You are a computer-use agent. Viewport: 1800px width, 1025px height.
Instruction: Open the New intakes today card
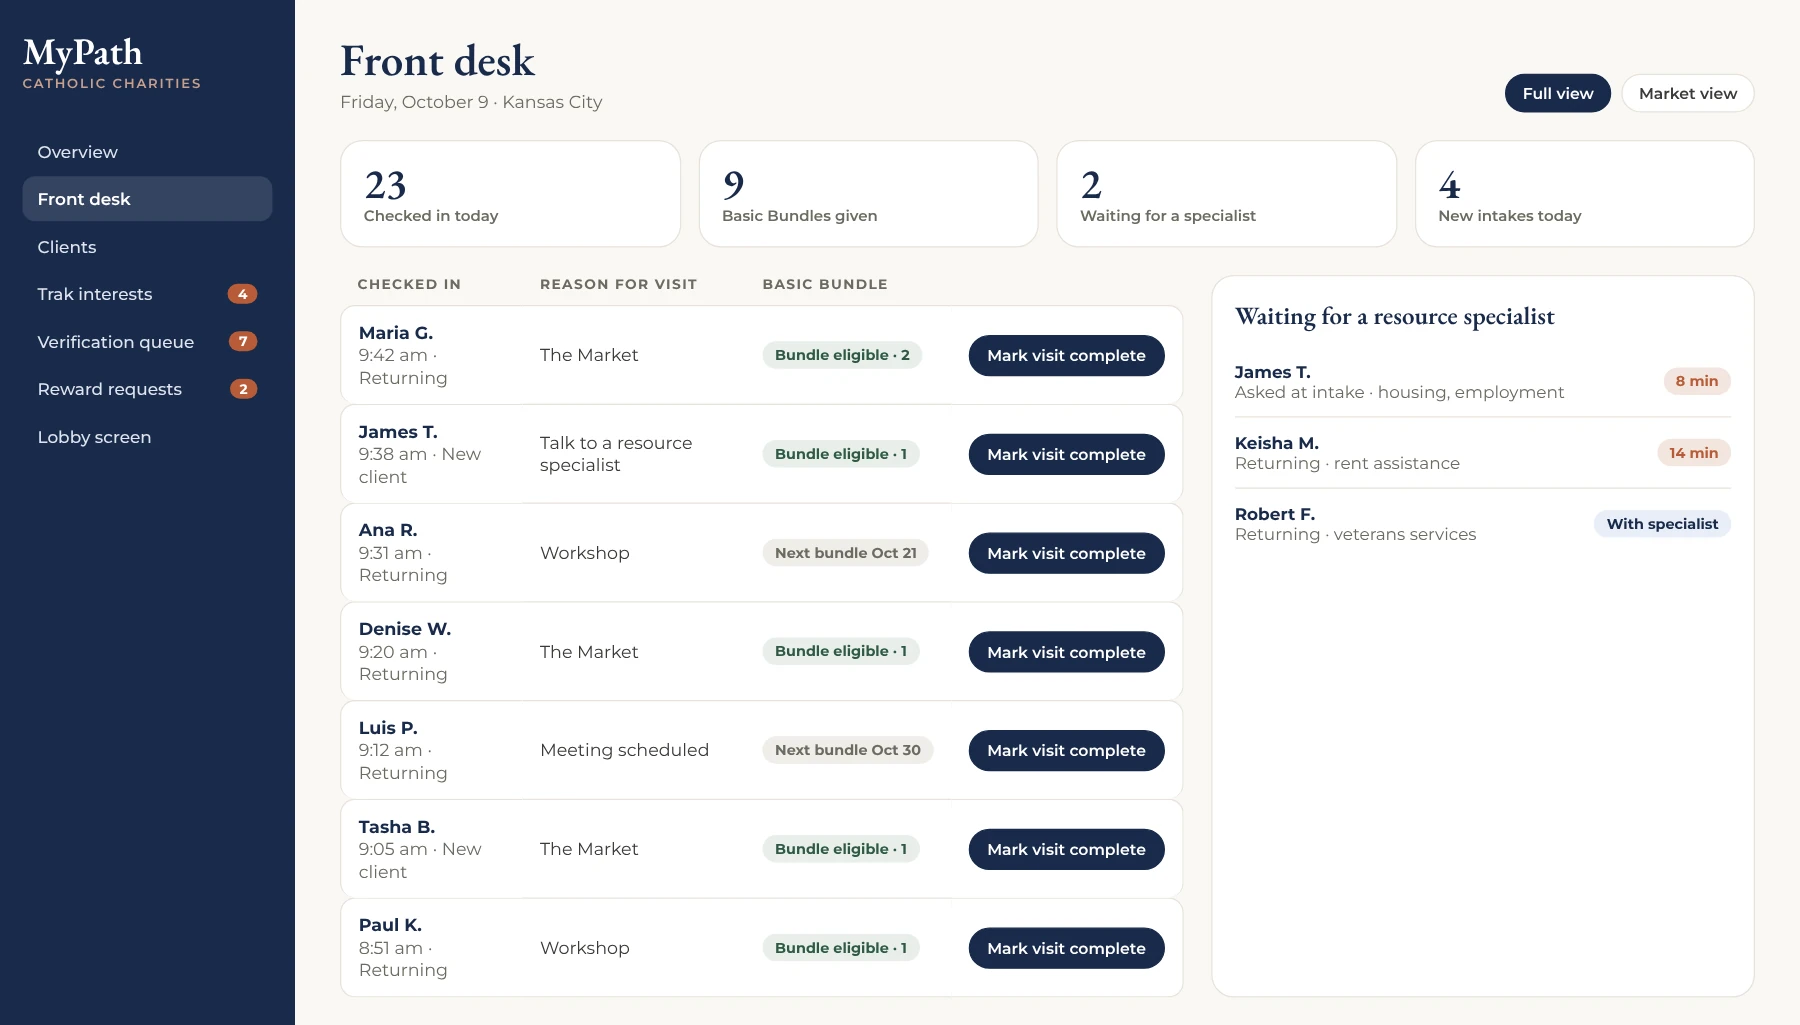tap(1584, 194)
